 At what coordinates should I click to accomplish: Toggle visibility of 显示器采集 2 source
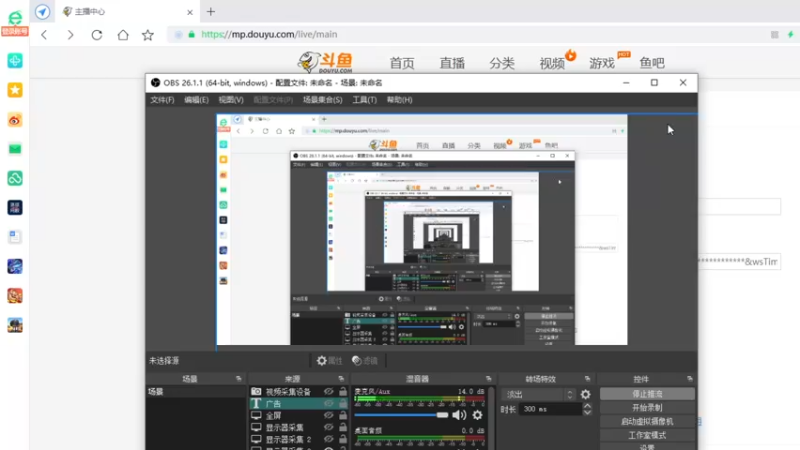pos(329,438)
